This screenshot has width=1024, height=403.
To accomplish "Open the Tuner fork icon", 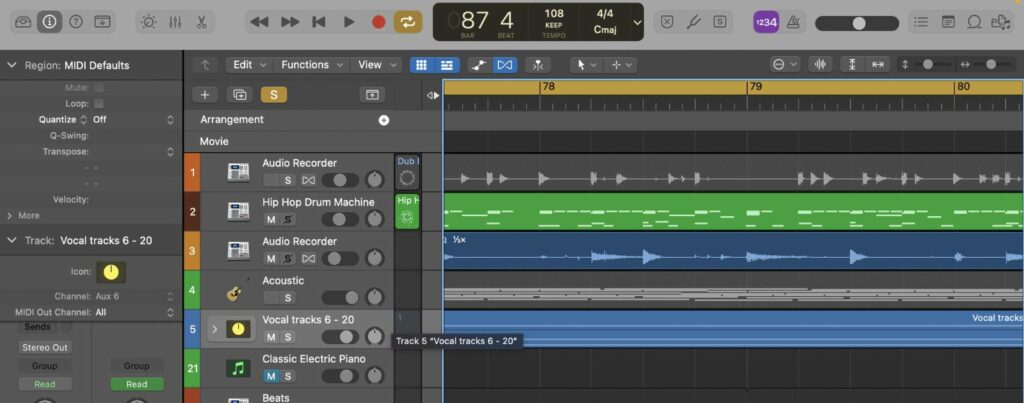I will click(x=693, y=22).
